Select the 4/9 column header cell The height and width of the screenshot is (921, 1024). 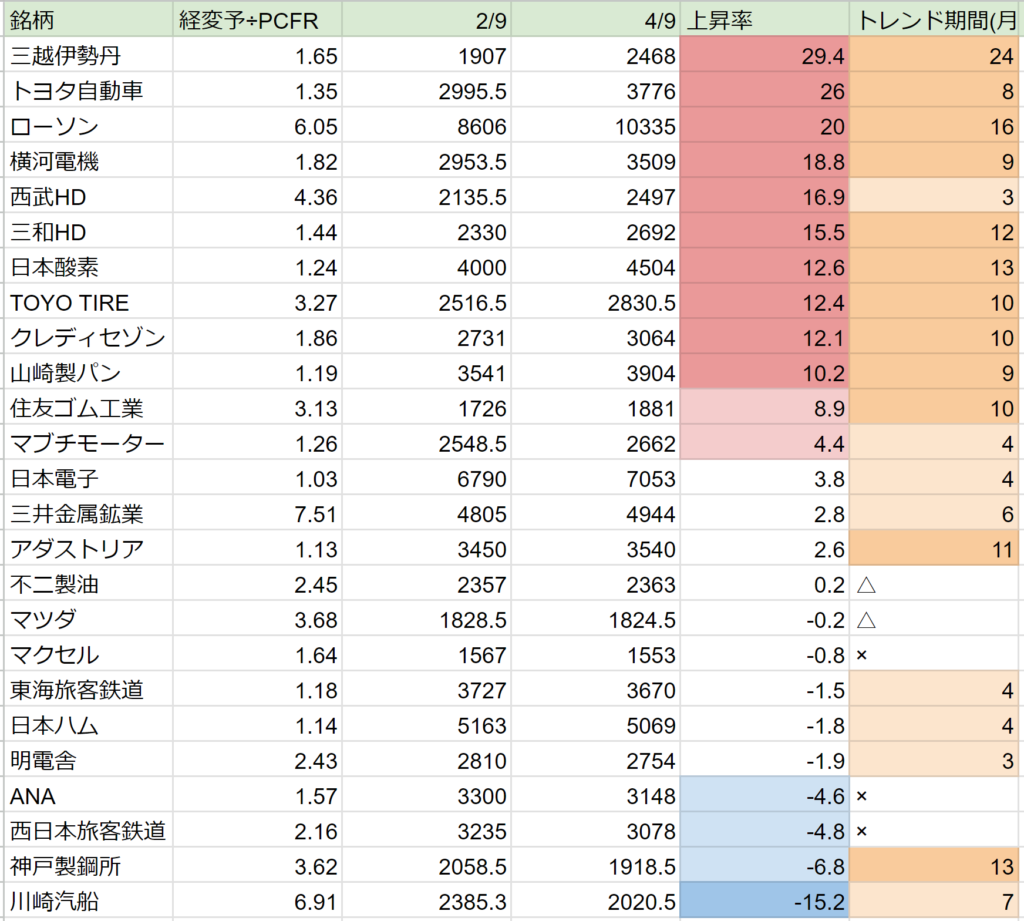click(x=596, y=20)
